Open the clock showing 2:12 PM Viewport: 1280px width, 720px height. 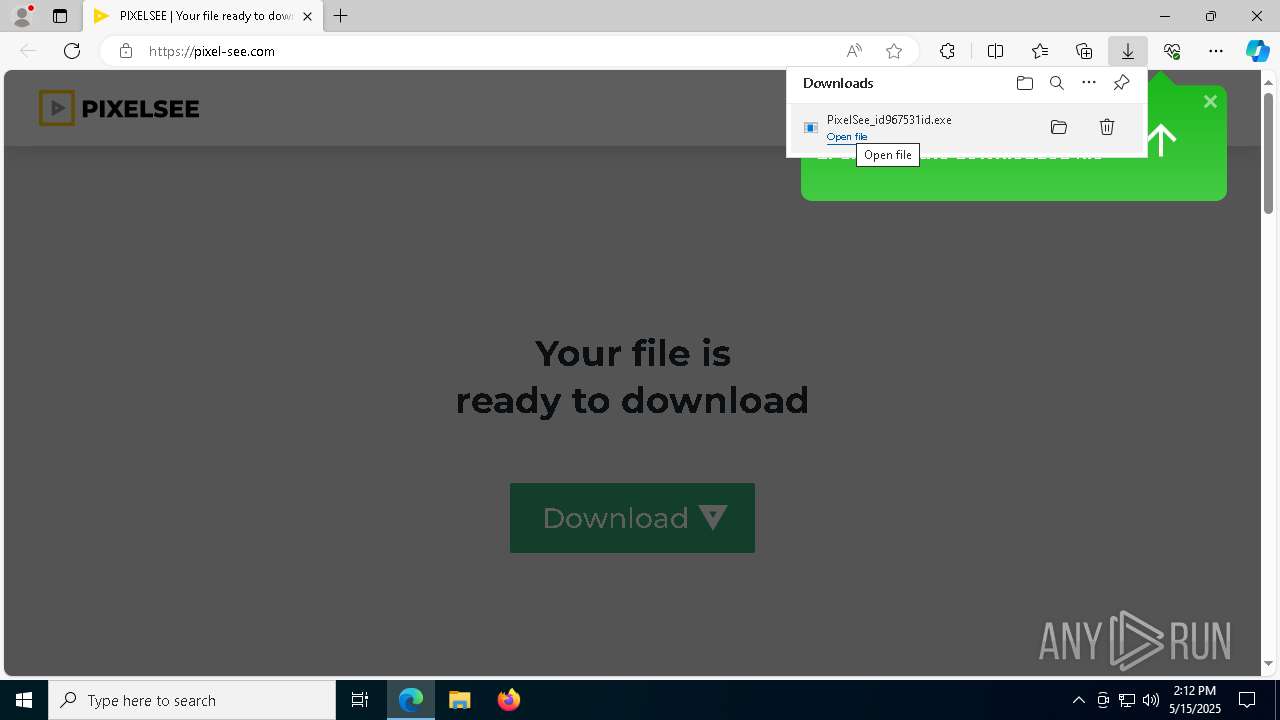(1195, 700)
